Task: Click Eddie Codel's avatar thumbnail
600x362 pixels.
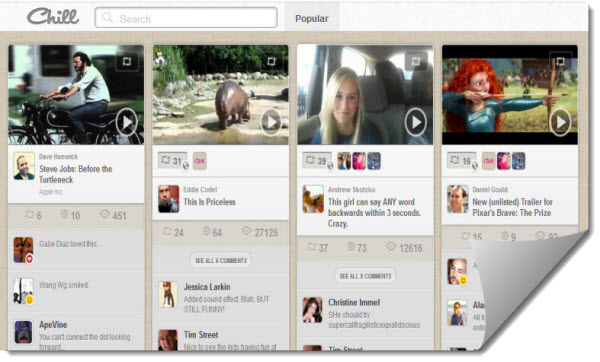Action: click(x=168, y=199)
